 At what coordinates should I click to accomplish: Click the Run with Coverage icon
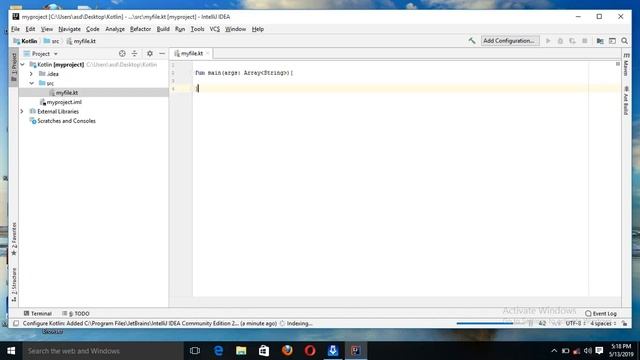572,41
